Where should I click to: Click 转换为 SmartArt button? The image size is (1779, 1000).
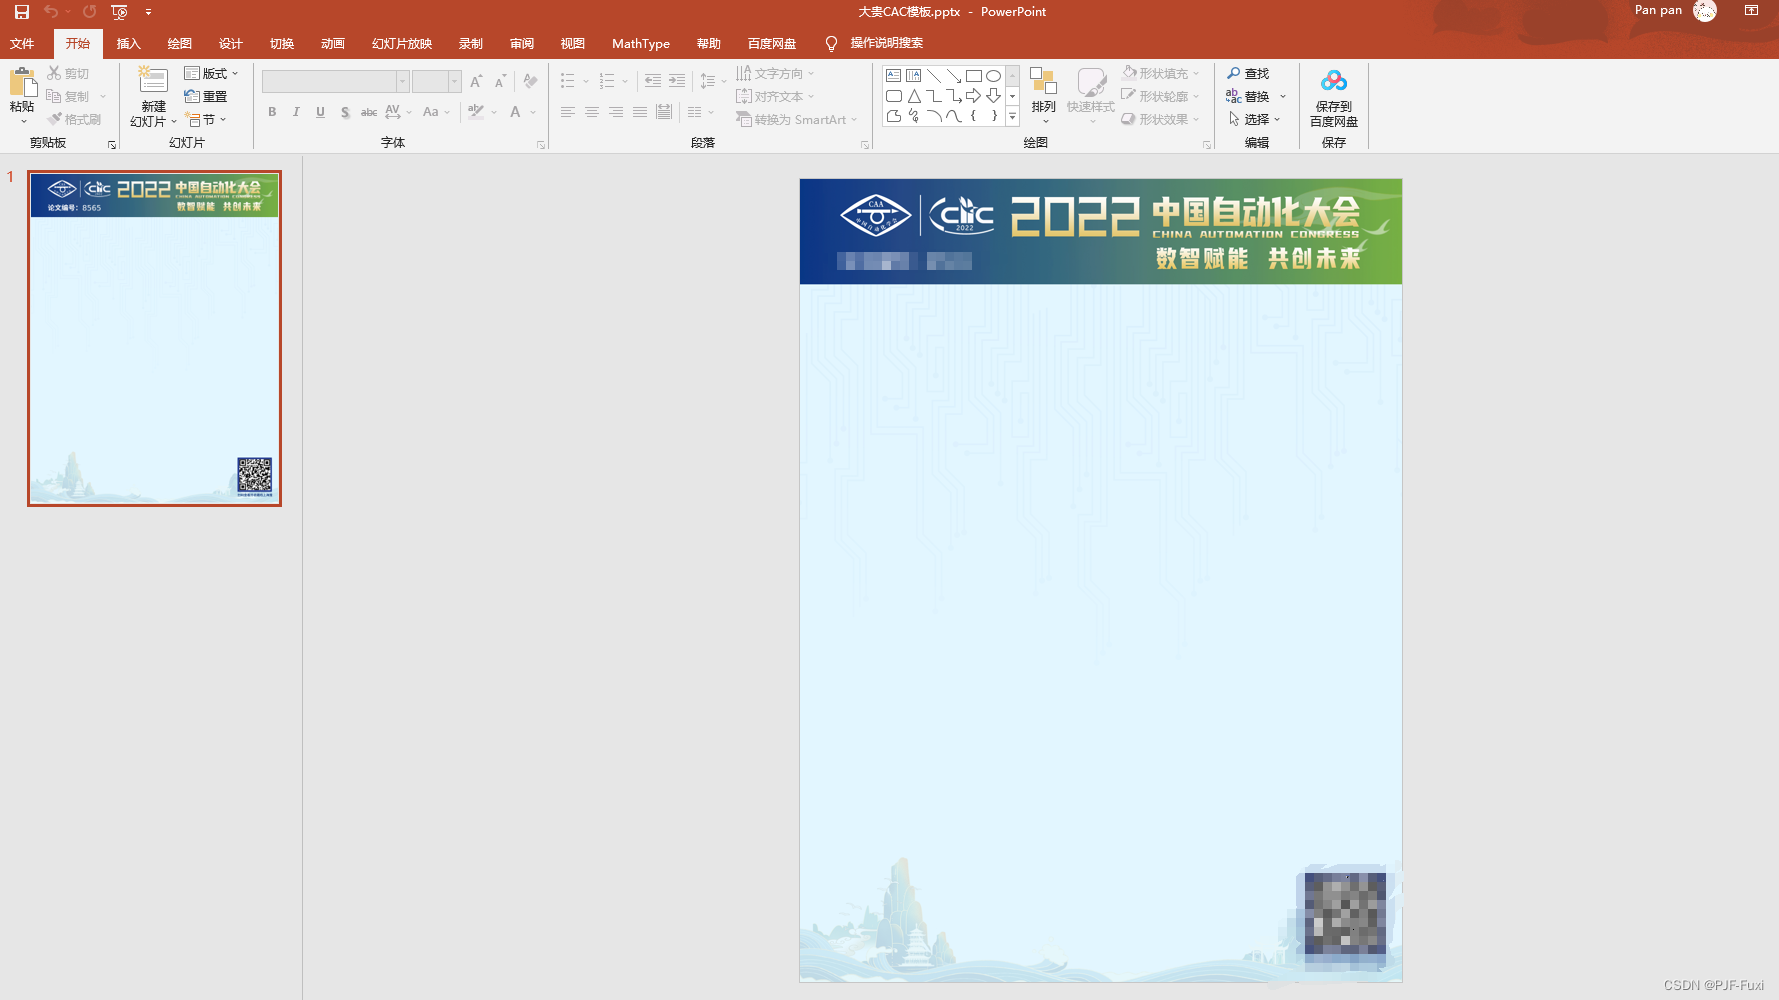pos(792,119)
